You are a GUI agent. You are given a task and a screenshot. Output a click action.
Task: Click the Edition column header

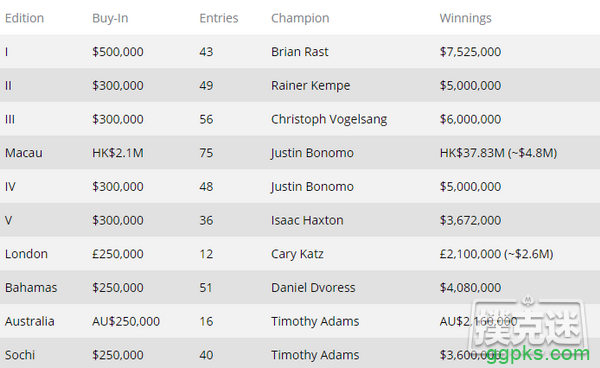[24, 18]
